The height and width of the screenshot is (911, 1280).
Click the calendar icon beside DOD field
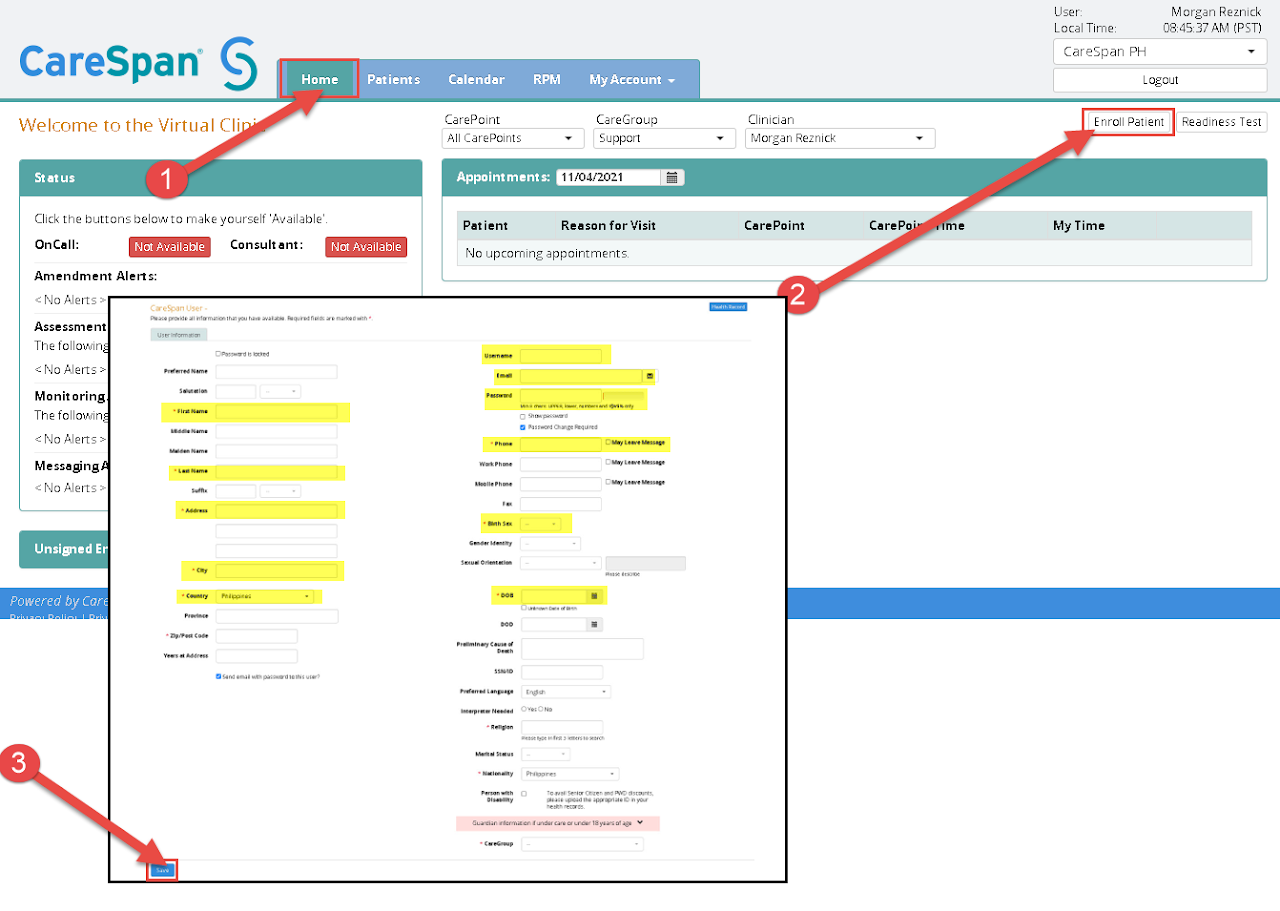594,624
